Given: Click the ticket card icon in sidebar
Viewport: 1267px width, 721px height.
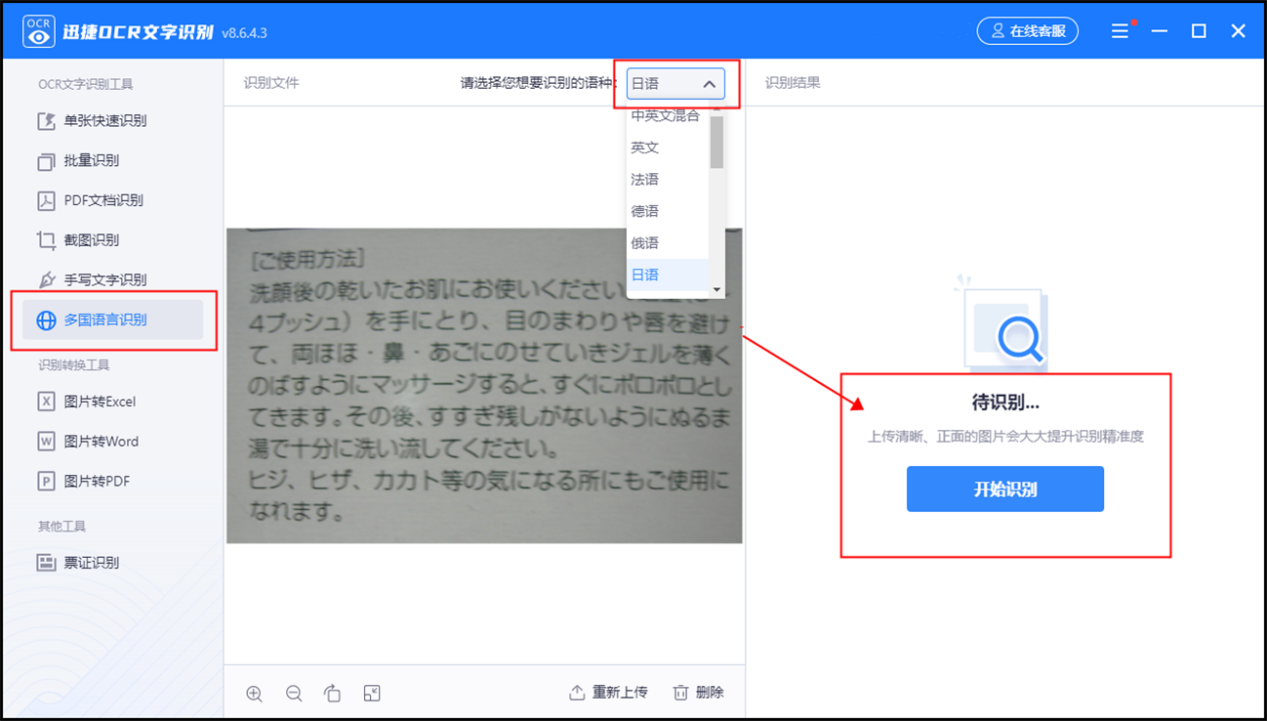Looking at the screenshot, I should 46,563.
